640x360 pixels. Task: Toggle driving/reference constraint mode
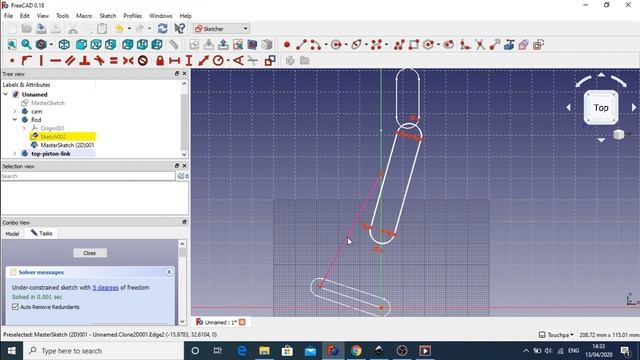click(x=269, y=61)
